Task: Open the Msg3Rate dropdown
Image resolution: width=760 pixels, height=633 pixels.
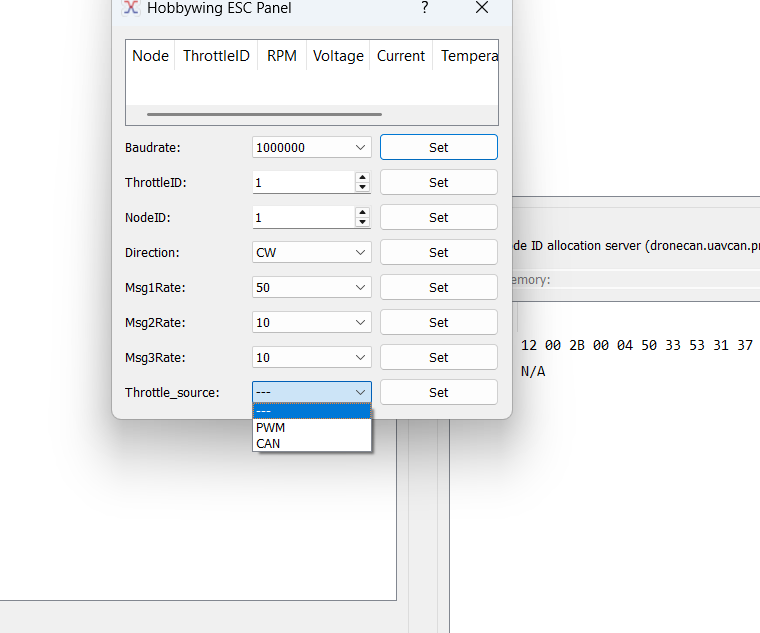Action: (x=312, y=357)
